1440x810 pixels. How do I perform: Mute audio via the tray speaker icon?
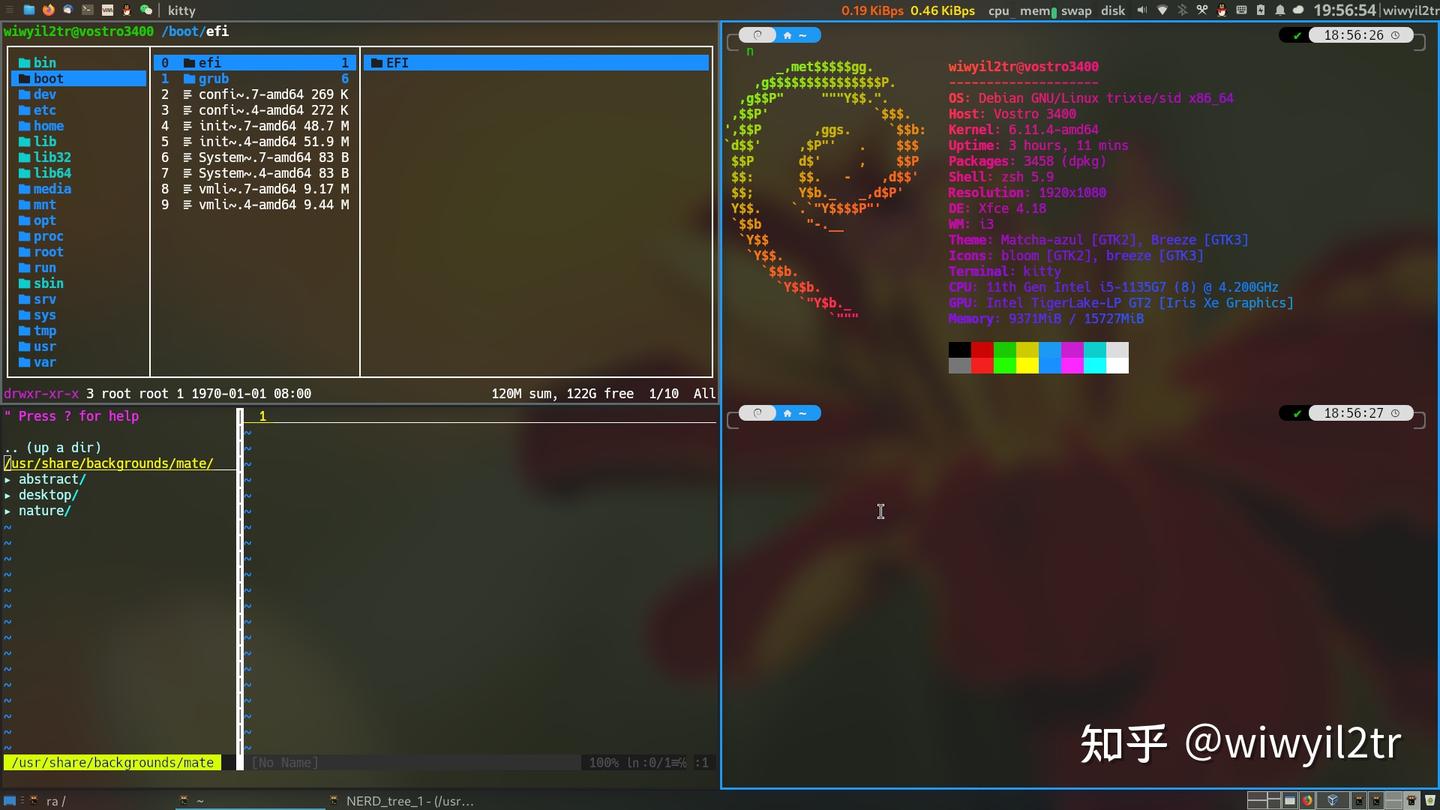tap(1142, 9)
